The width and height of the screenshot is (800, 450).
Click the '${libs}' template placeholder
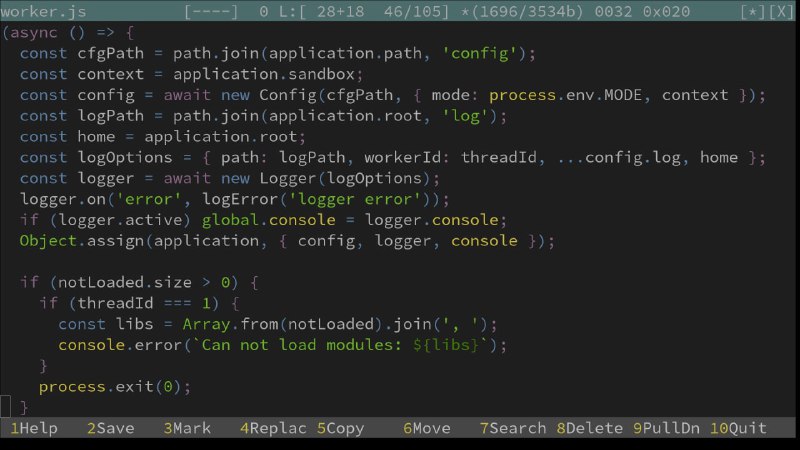click(x=446, y=345)
